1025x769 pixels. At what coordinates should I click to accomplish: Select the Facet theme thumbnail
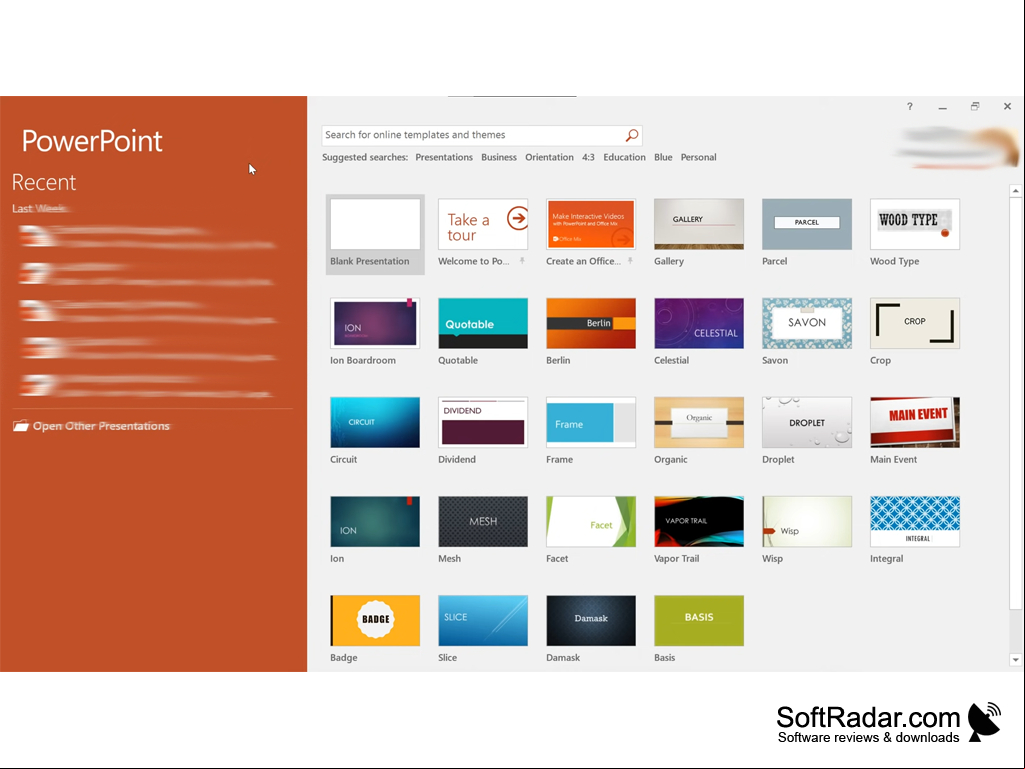[x=591, y=521]
